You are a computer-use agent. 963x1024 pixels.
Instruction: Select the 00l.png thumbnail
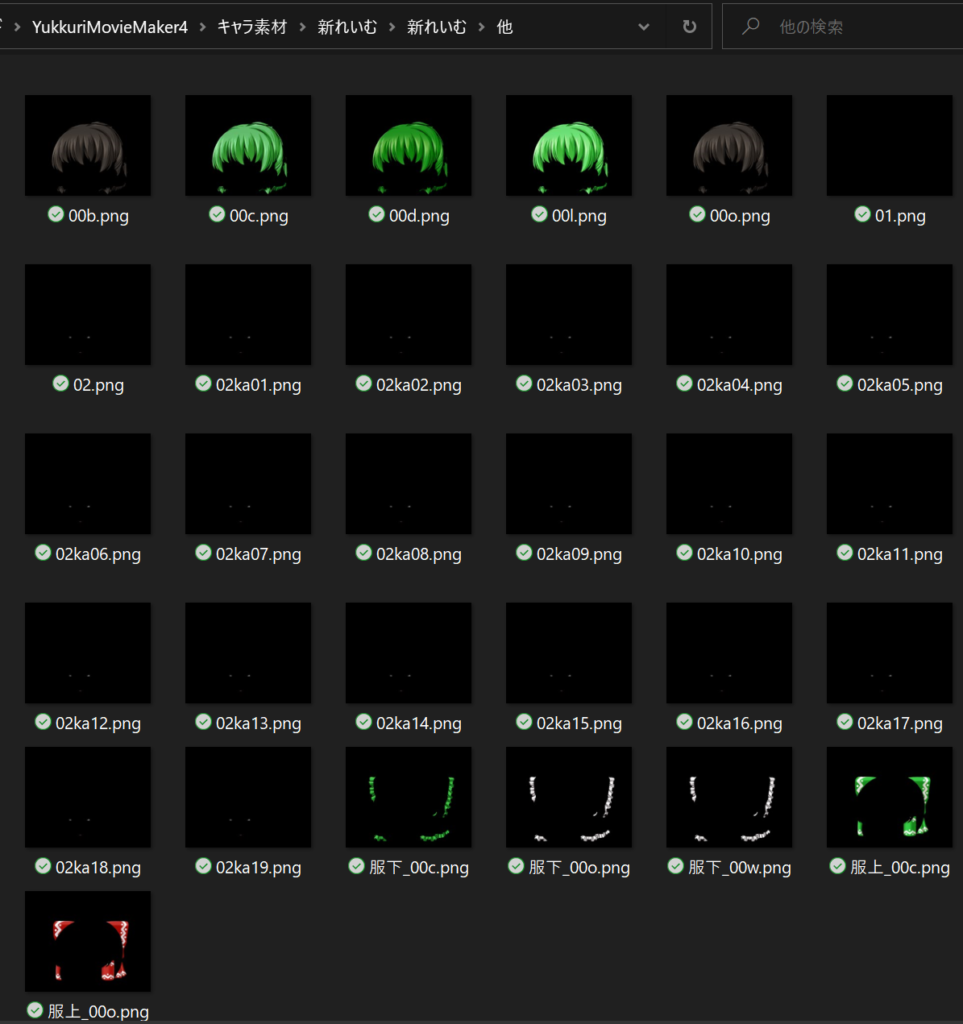click(569, 146)
